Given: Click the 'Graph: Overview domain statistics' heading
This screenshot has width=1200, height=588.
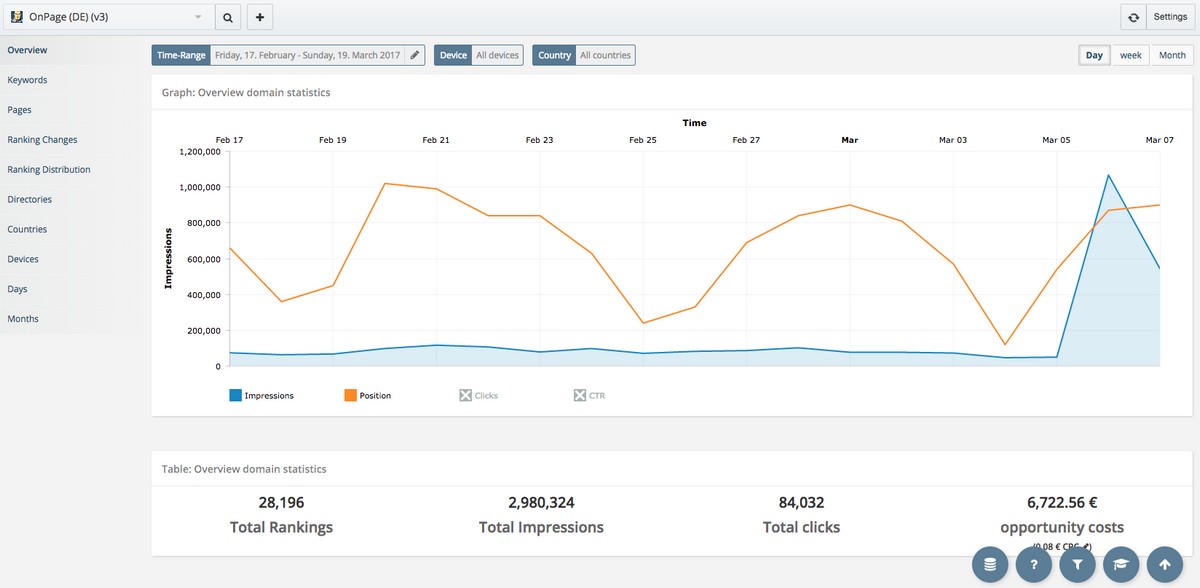Looking at the screenshot, I should pos(246,93).
